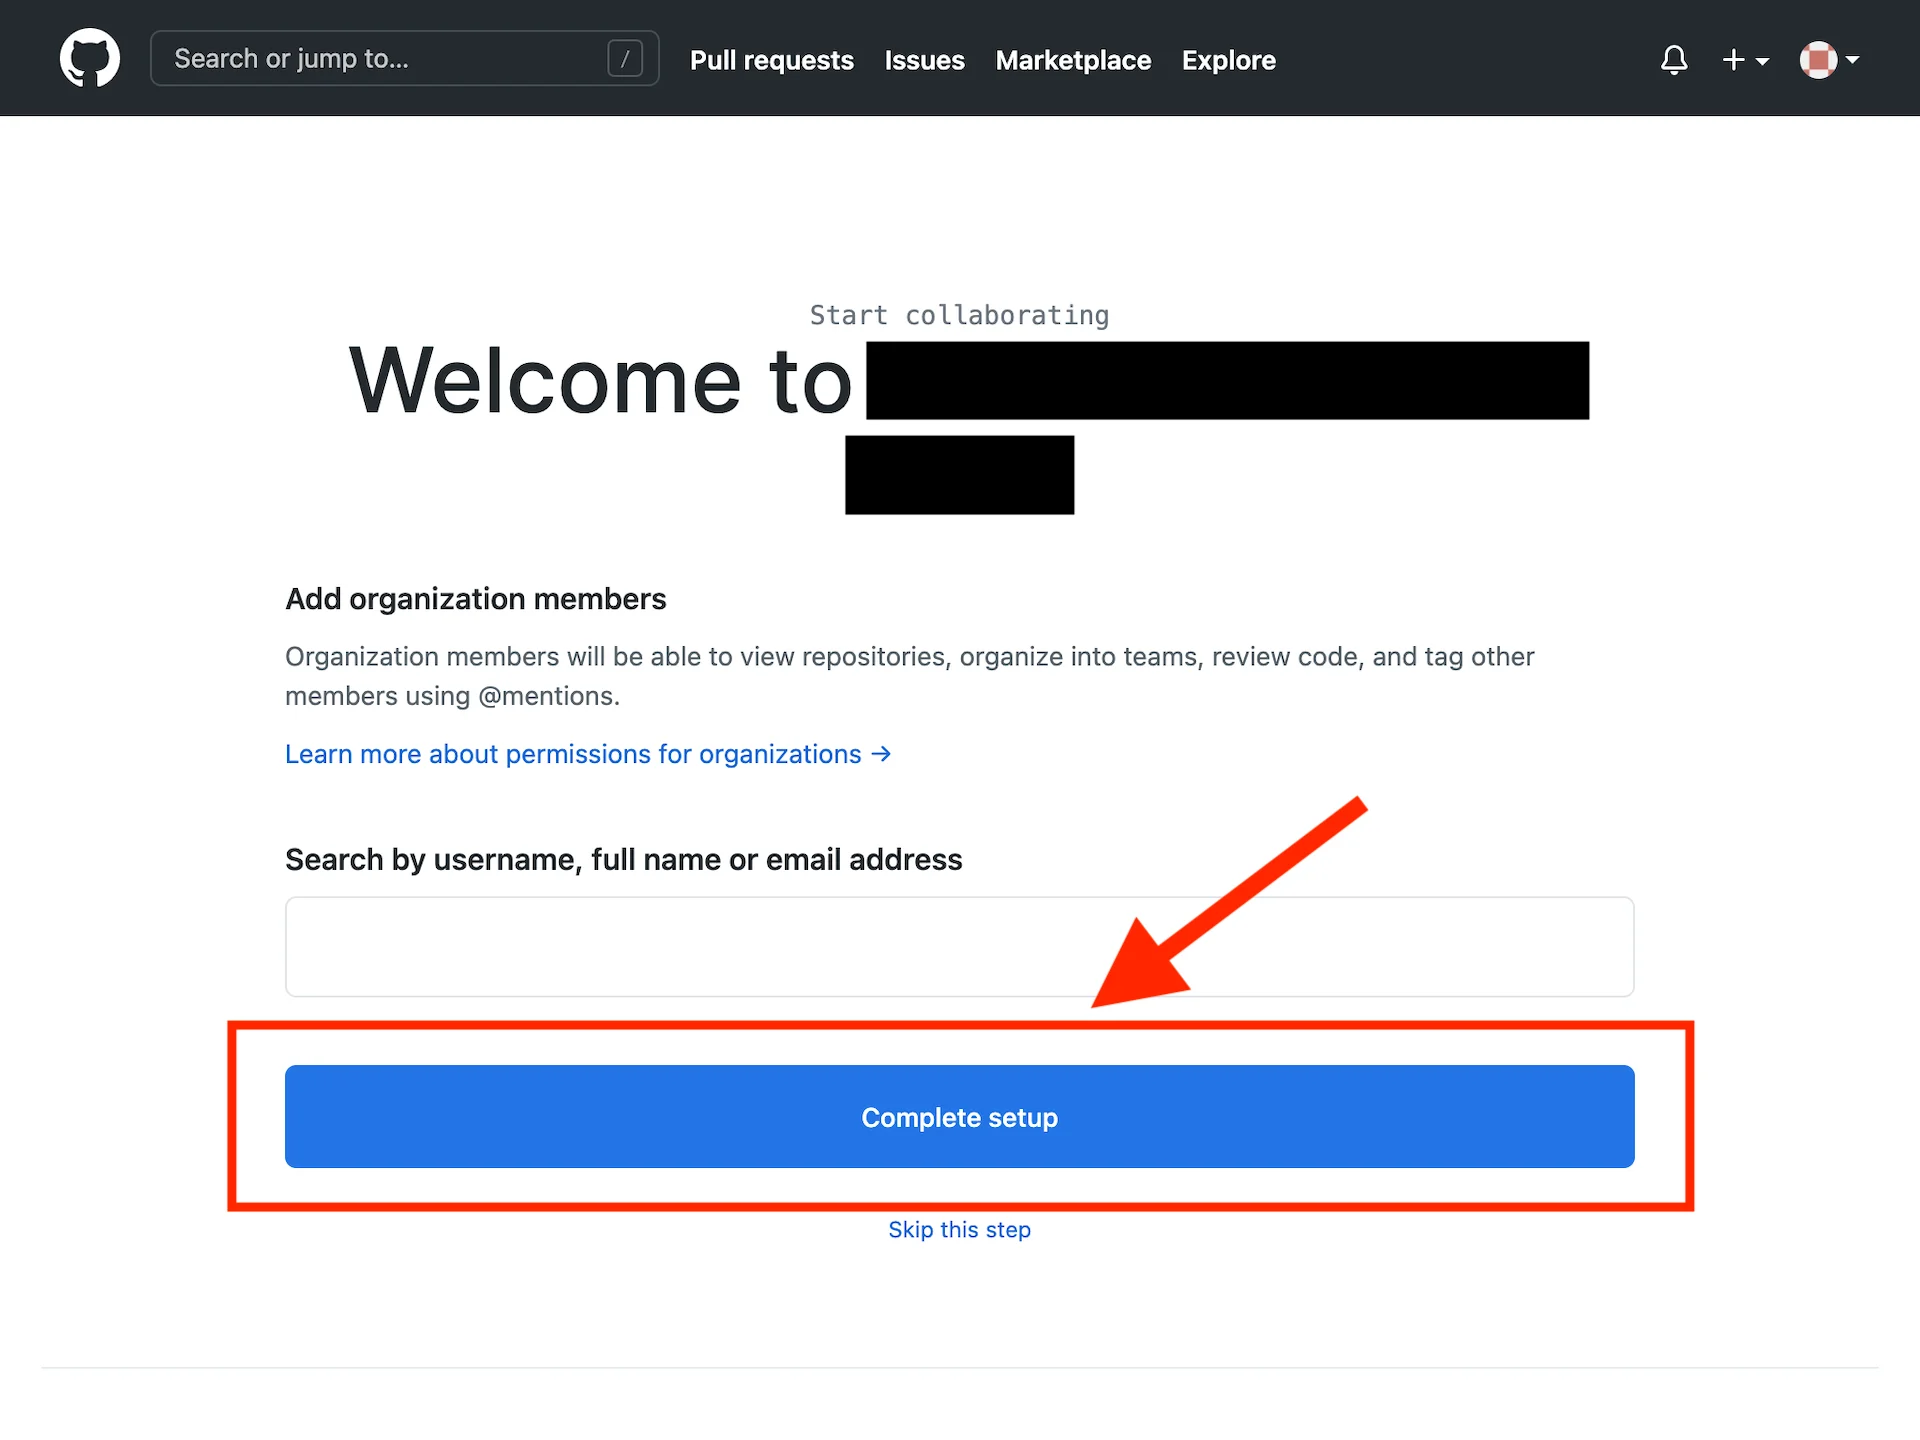Open Marketplace from the header
The height and width of the screenshot is (1440, 1920).
click(1073, 60)
